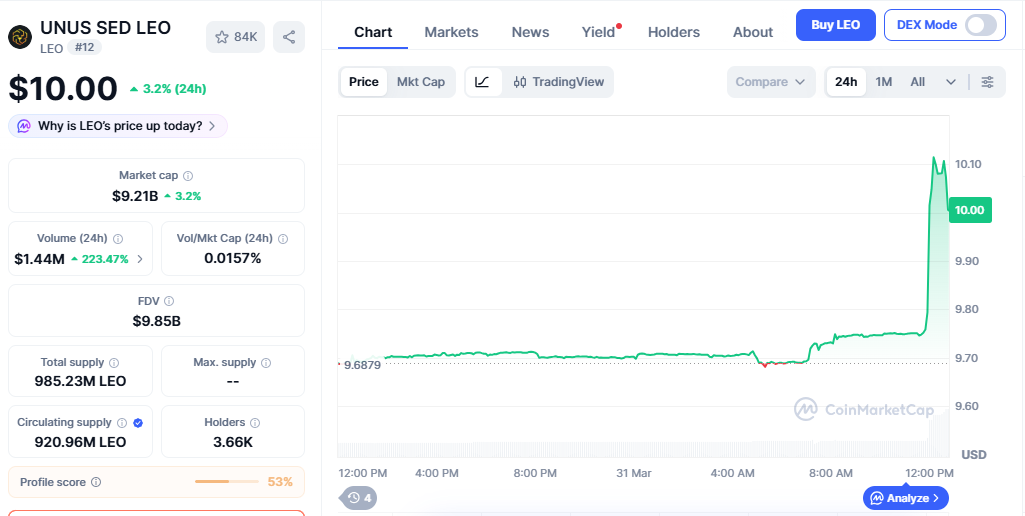Switch to TradingView chart mode

coord(559,82)
